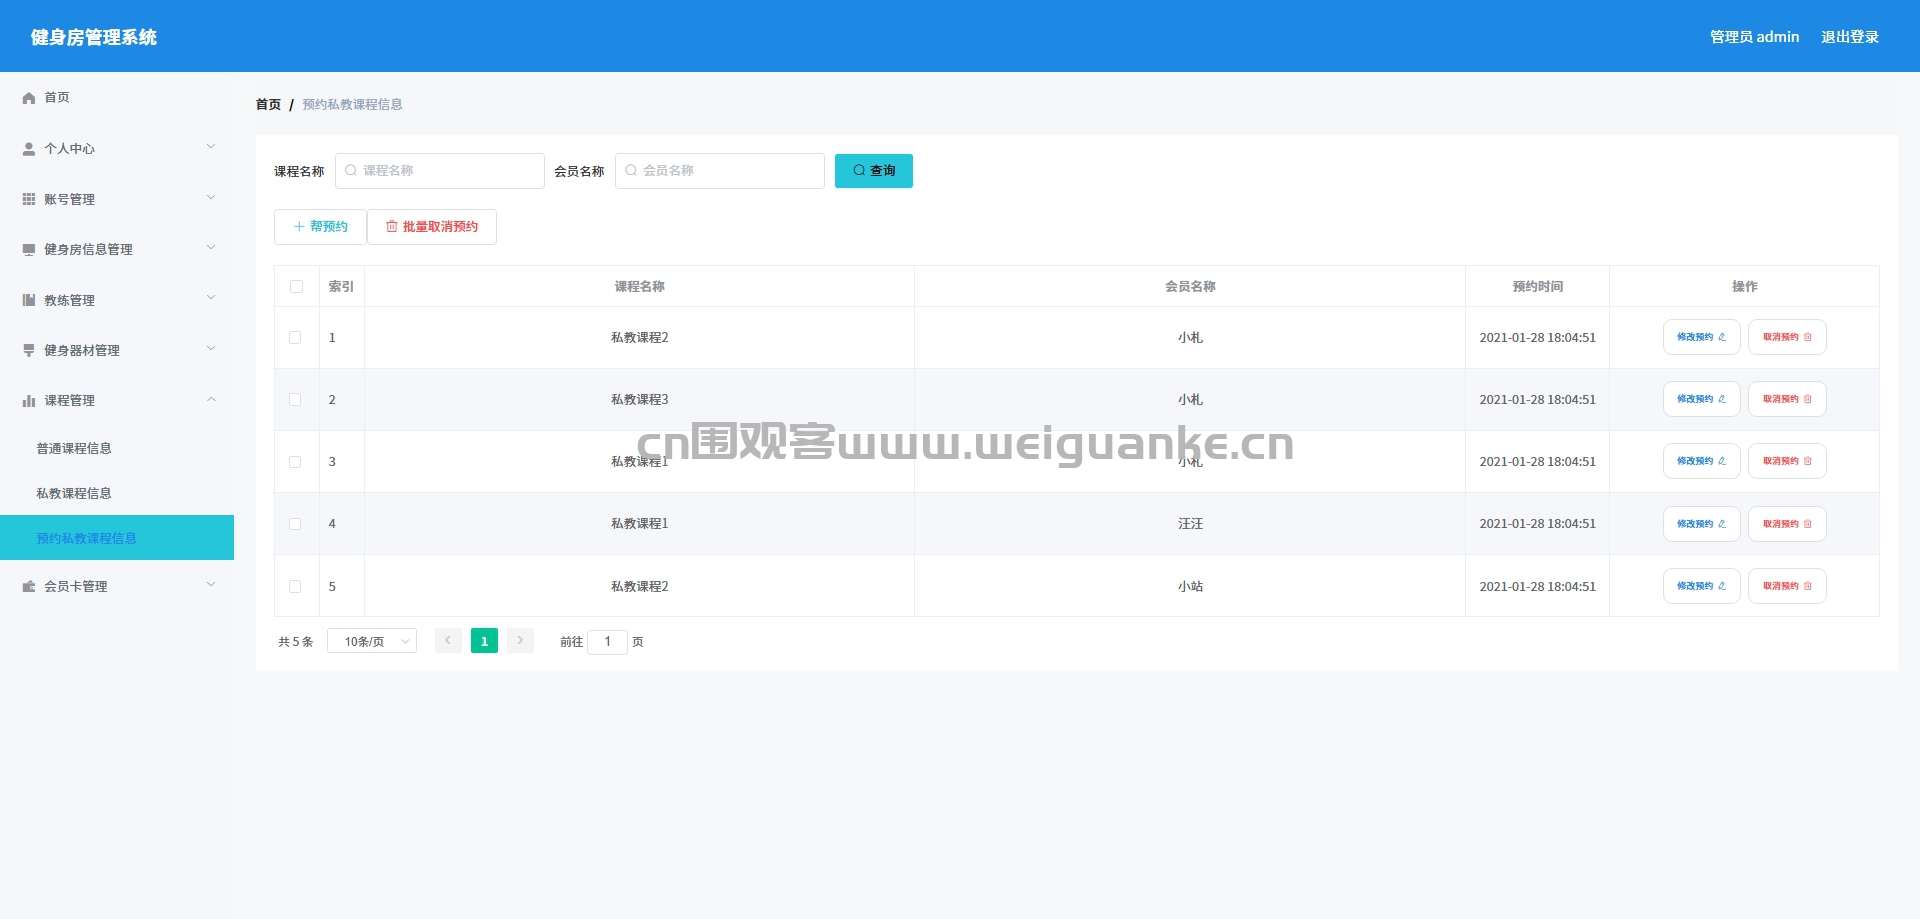Click 会员名称 column header
Image resolution: width=1920 pixels, height=919 pixels.
coord(1190,287)
